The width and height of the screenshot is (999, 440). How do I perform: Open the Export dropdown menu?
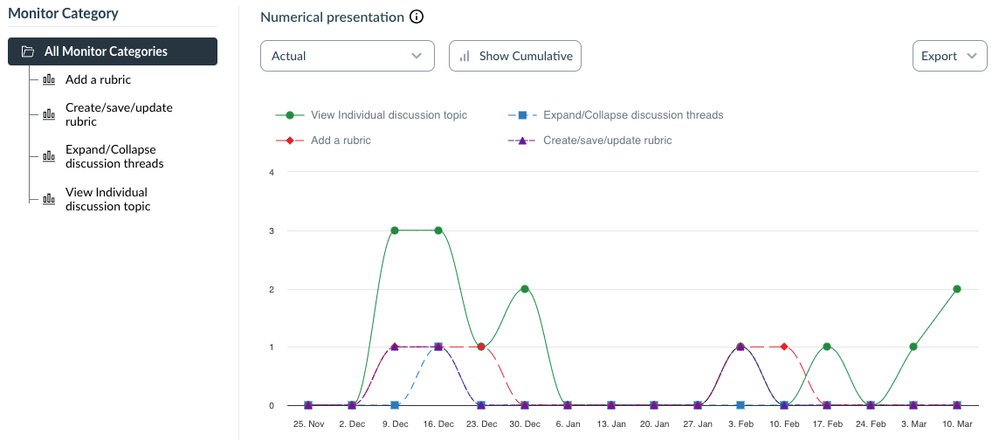coord(949,56)
